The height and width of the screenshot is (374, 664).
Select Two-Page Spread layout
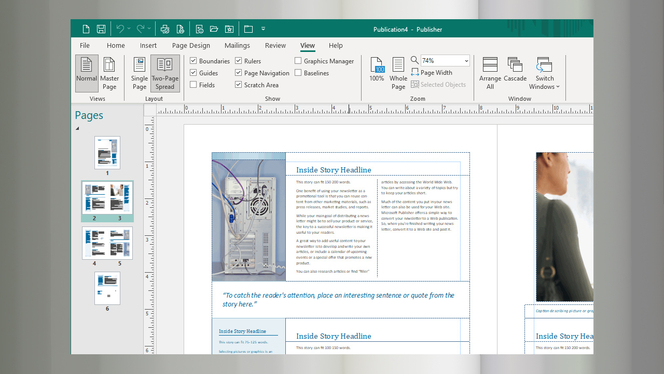tap(165, 73)
